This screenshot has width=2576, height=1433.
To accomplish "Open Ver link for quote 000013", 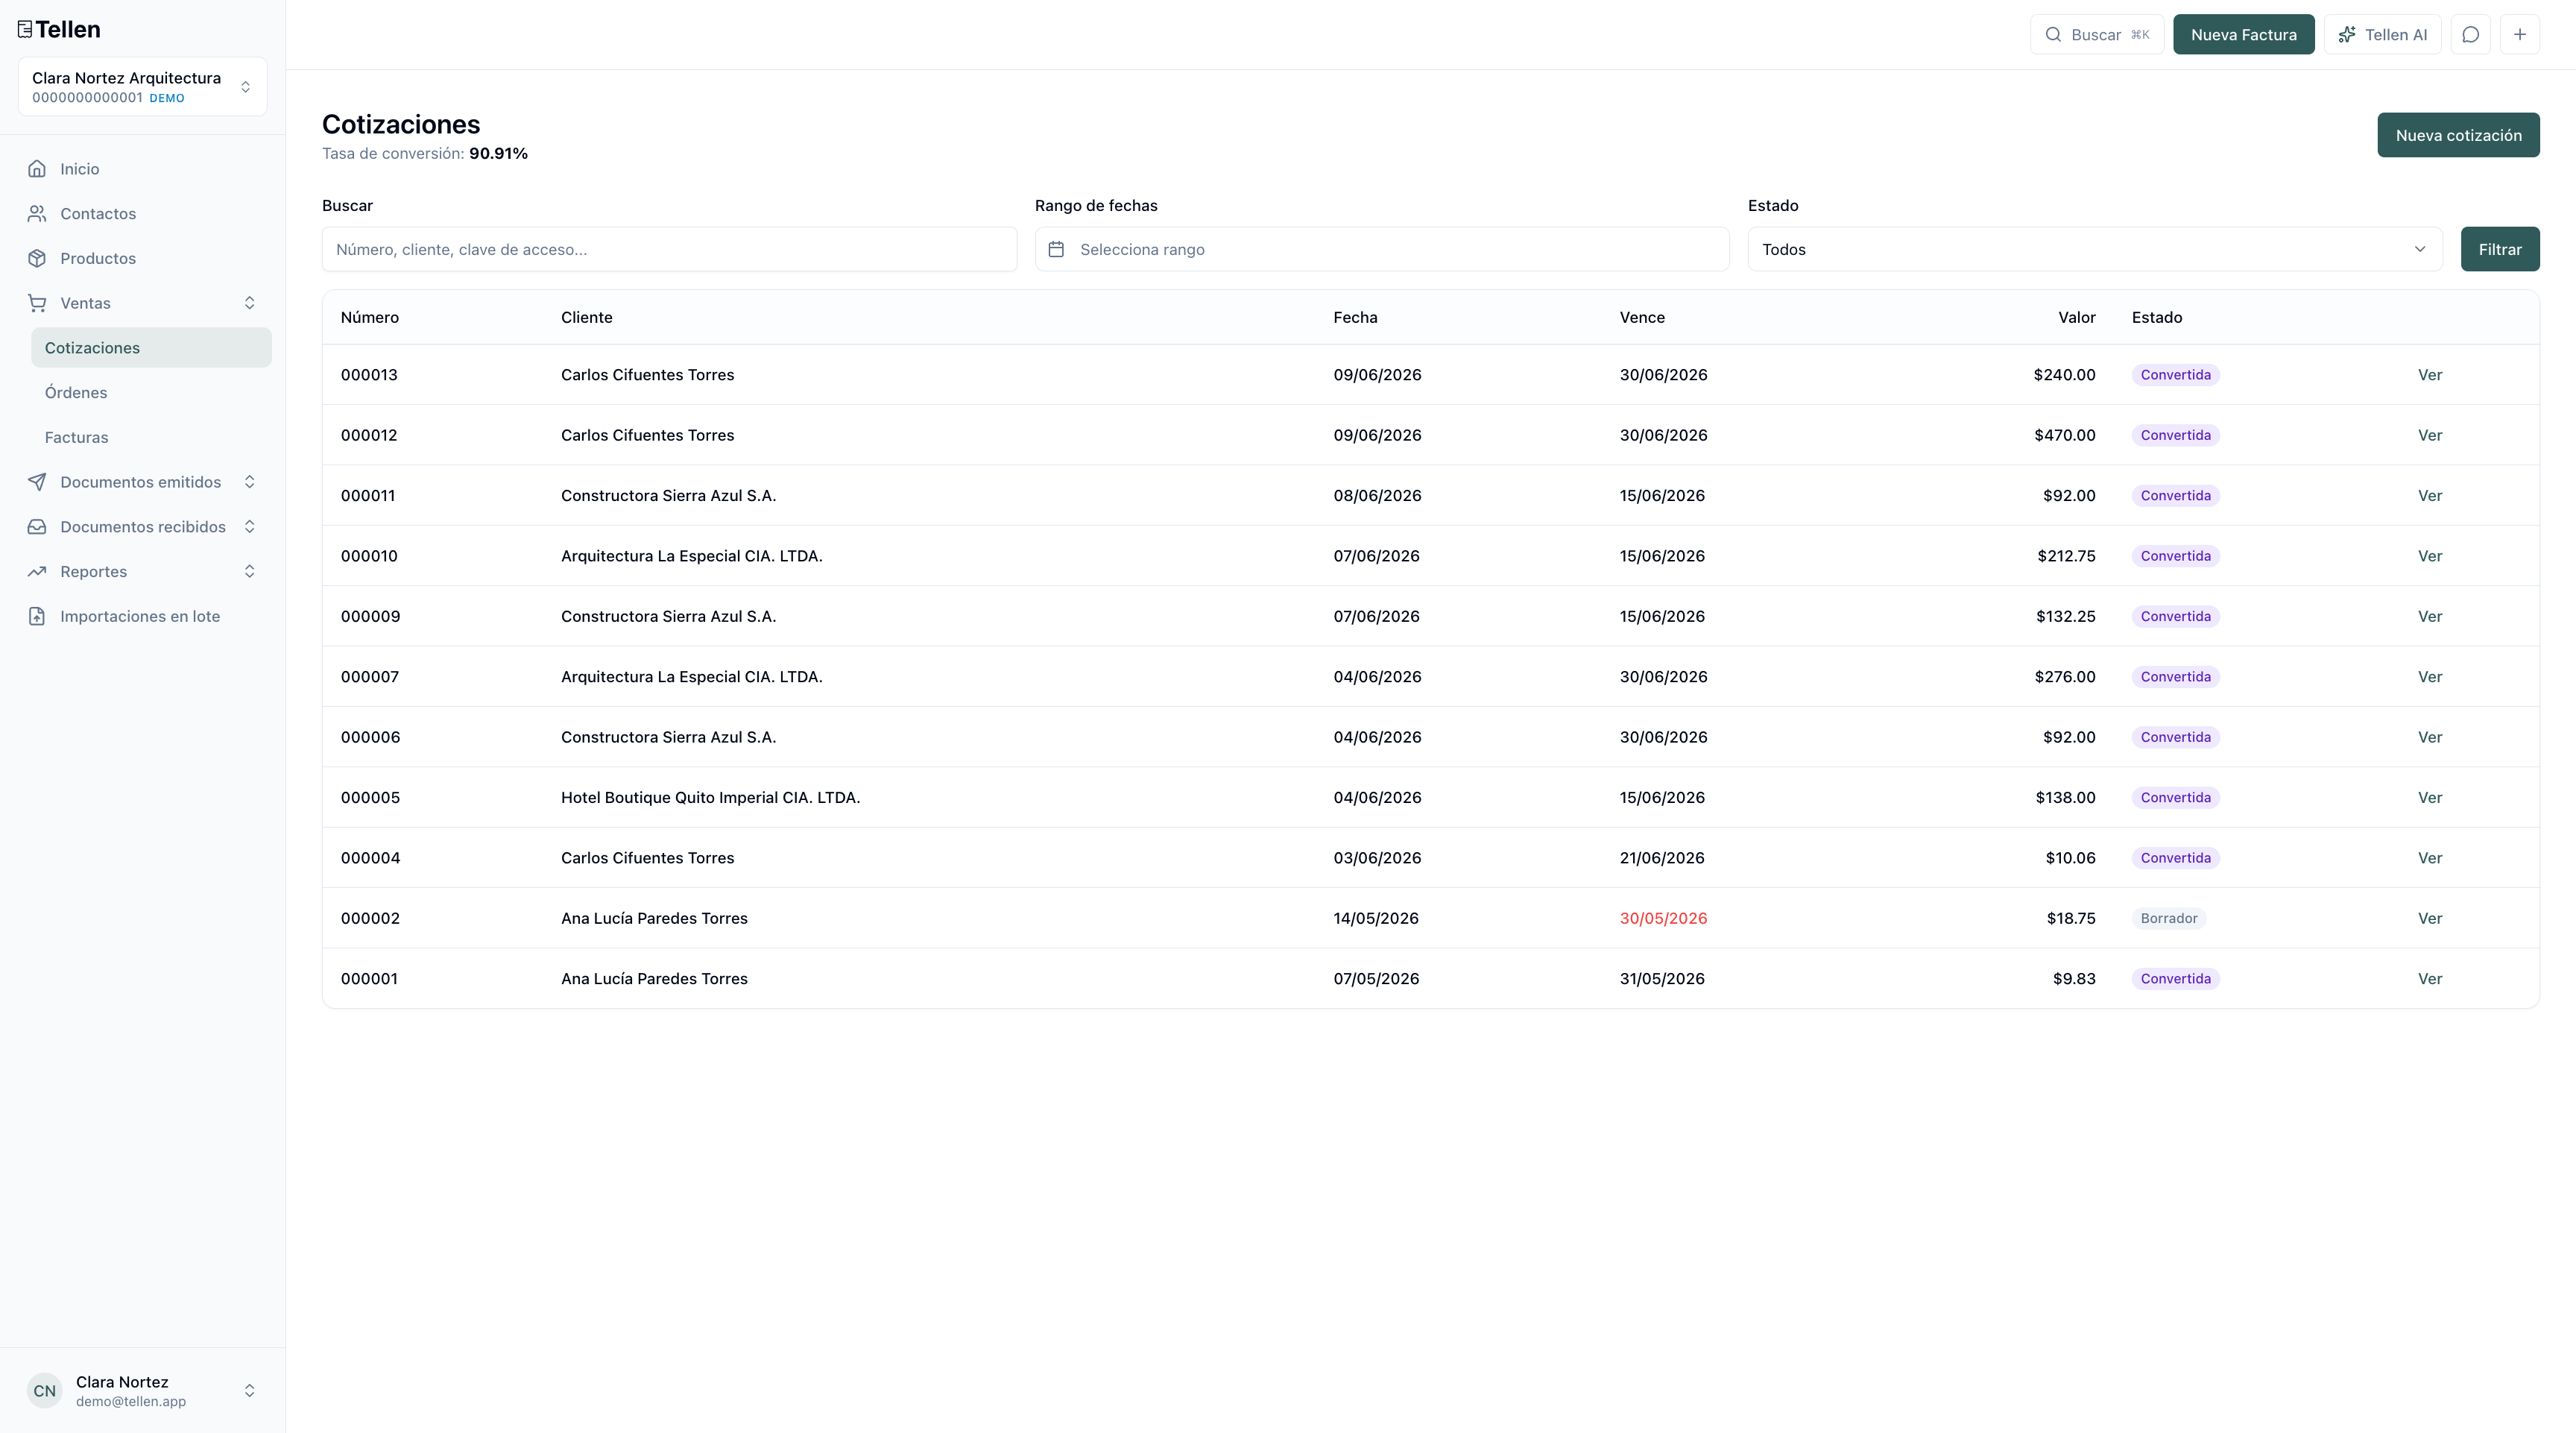I will 2430,375.
